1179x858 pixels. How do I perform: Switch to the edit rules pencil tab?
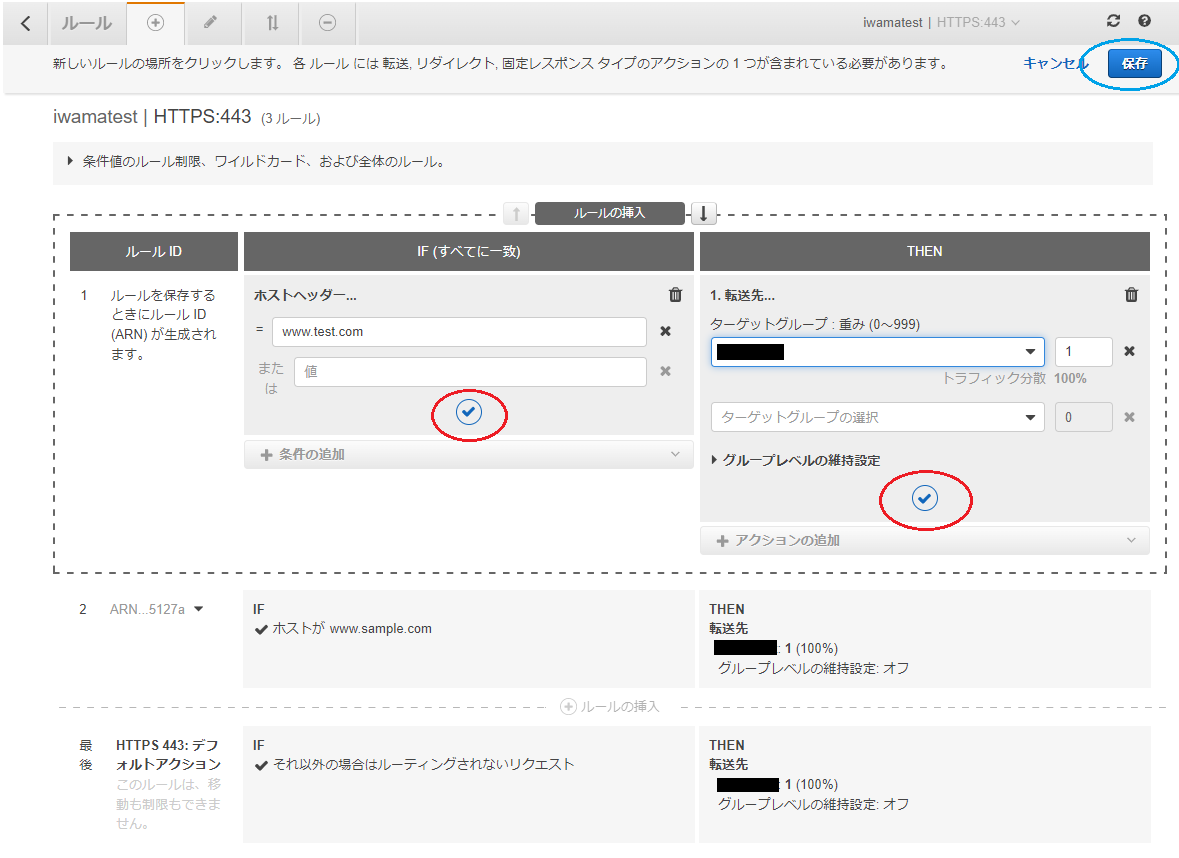pyautogui.click(x=210, y=23)
